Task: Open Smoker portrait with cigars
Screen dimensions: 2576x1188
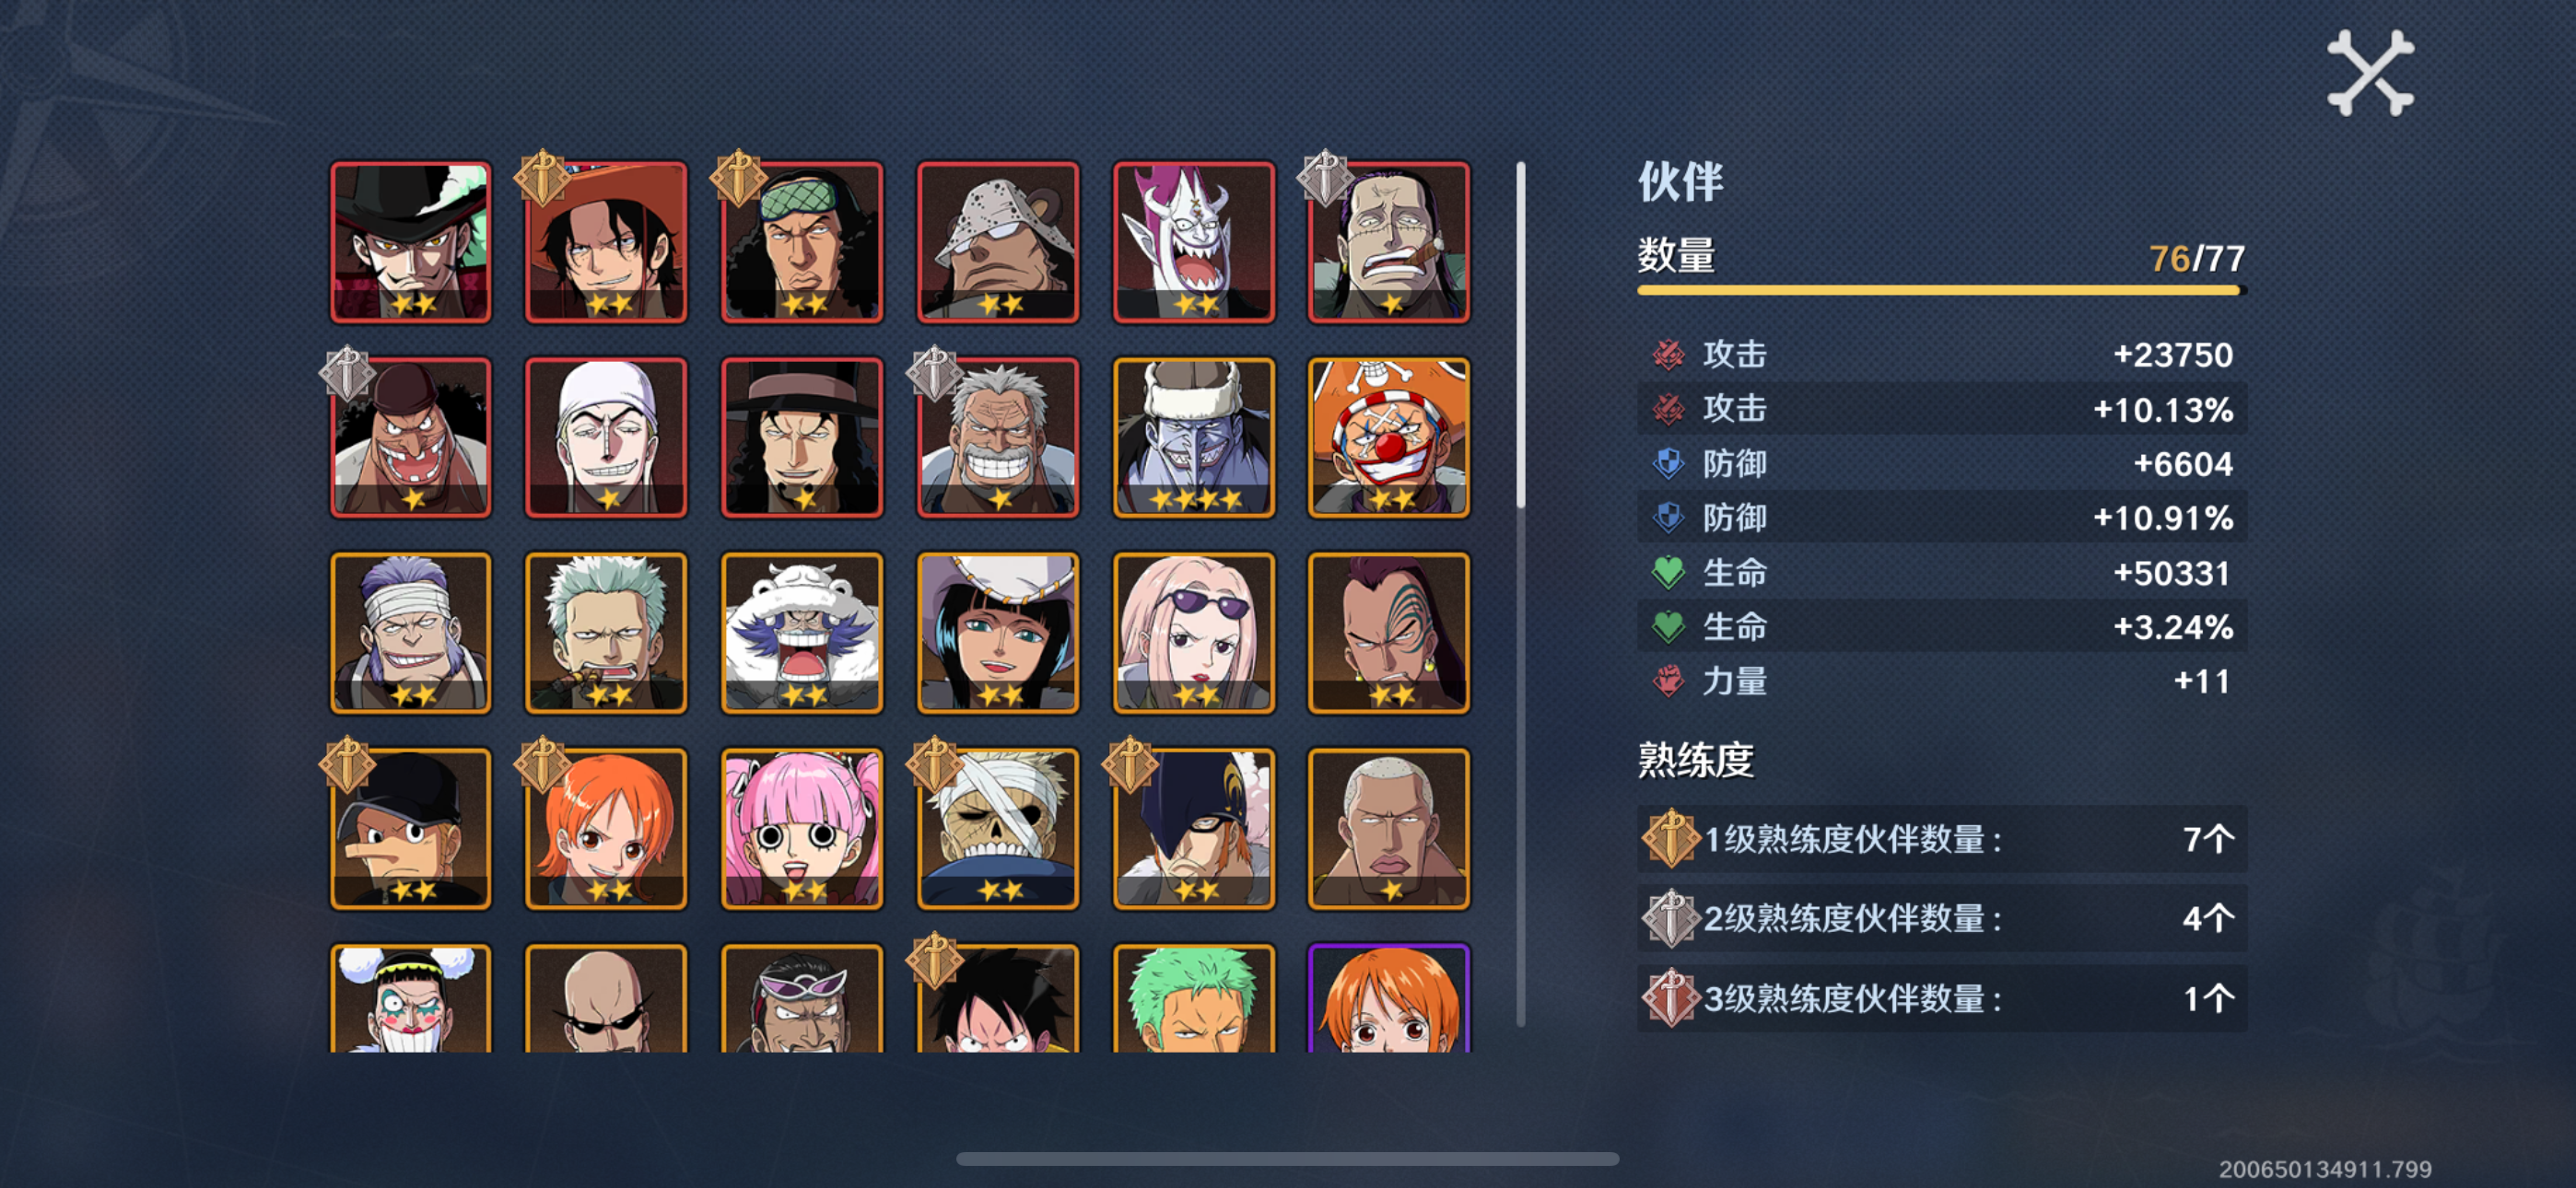Action: pos(606,633)
